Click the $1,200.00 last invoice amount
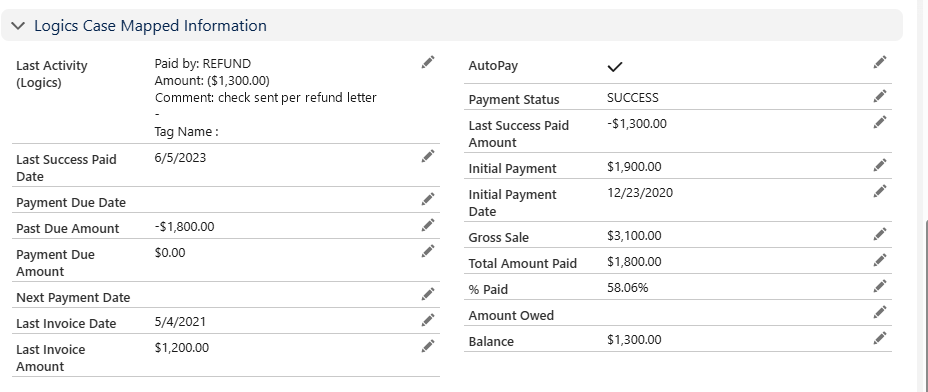Screen dimensions: 928x392 pos(182,348)
